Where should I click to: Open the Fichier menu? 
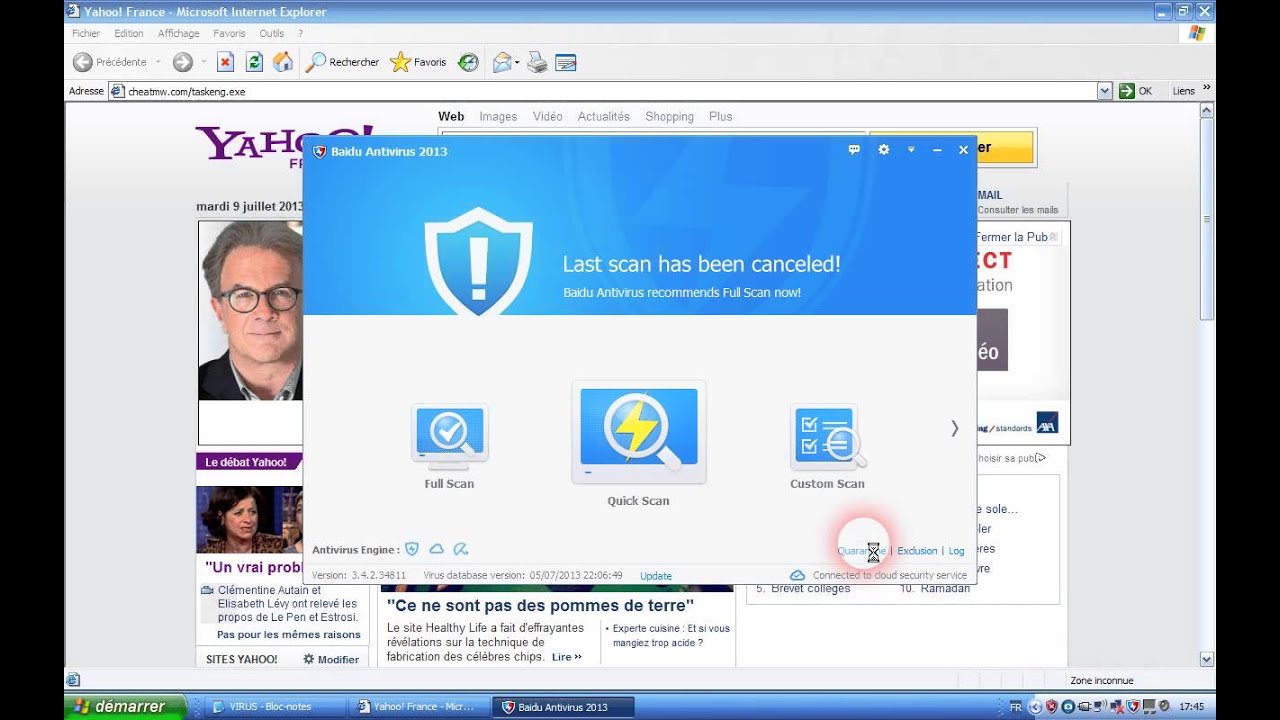pos(86,33)
